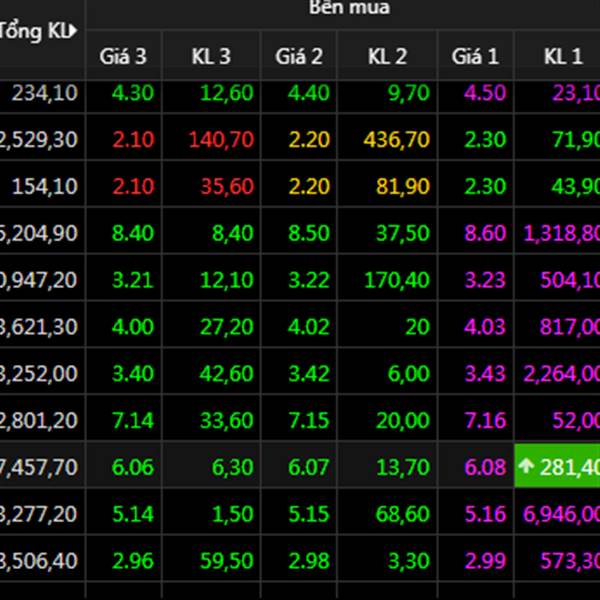The image size is (600, 600).
Task: Select volume cell 13,70
Action: (403, 467)
